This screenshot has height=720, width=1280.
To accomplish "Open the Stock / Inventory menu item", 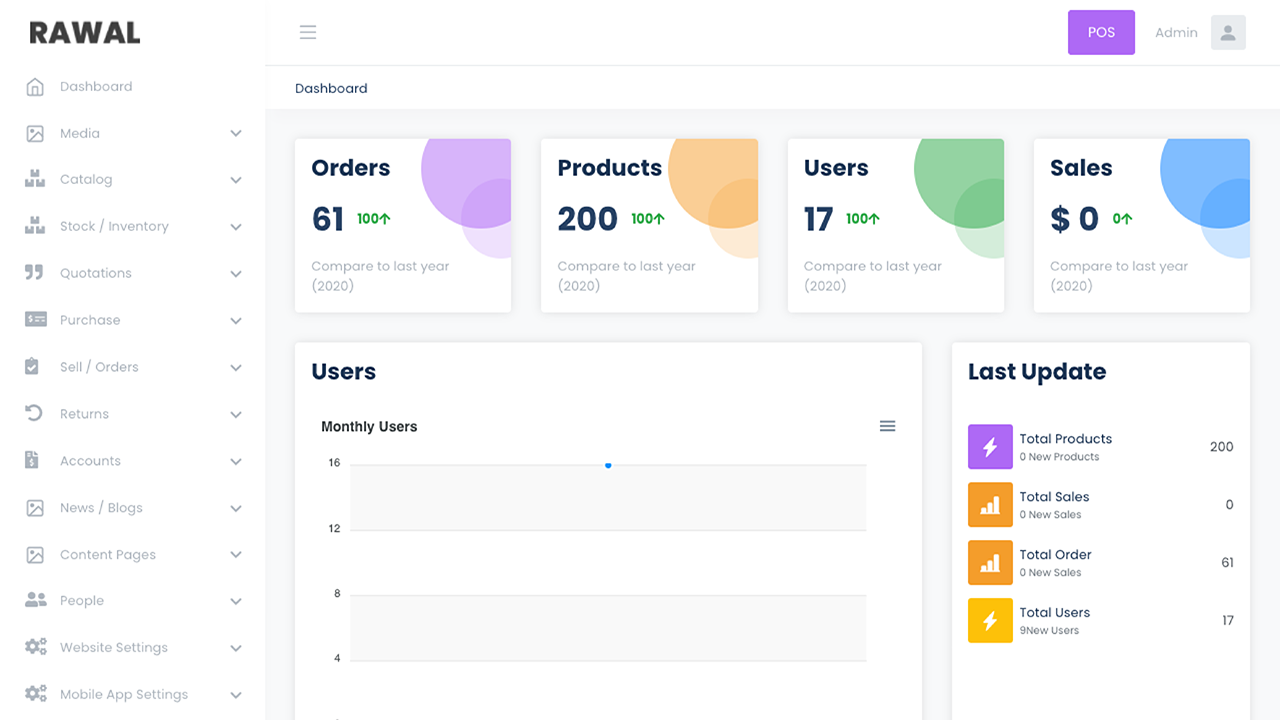I will pyautogui.click(x=114, y=227).
